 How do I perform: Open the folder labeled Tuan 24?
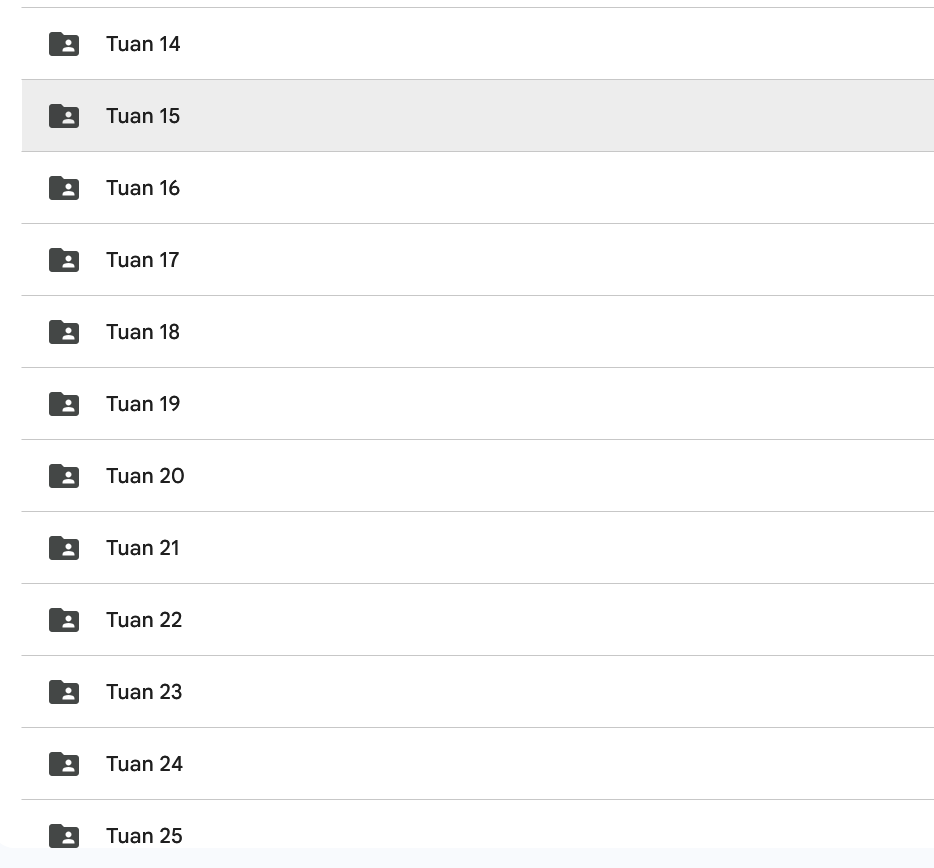[144, 764]
